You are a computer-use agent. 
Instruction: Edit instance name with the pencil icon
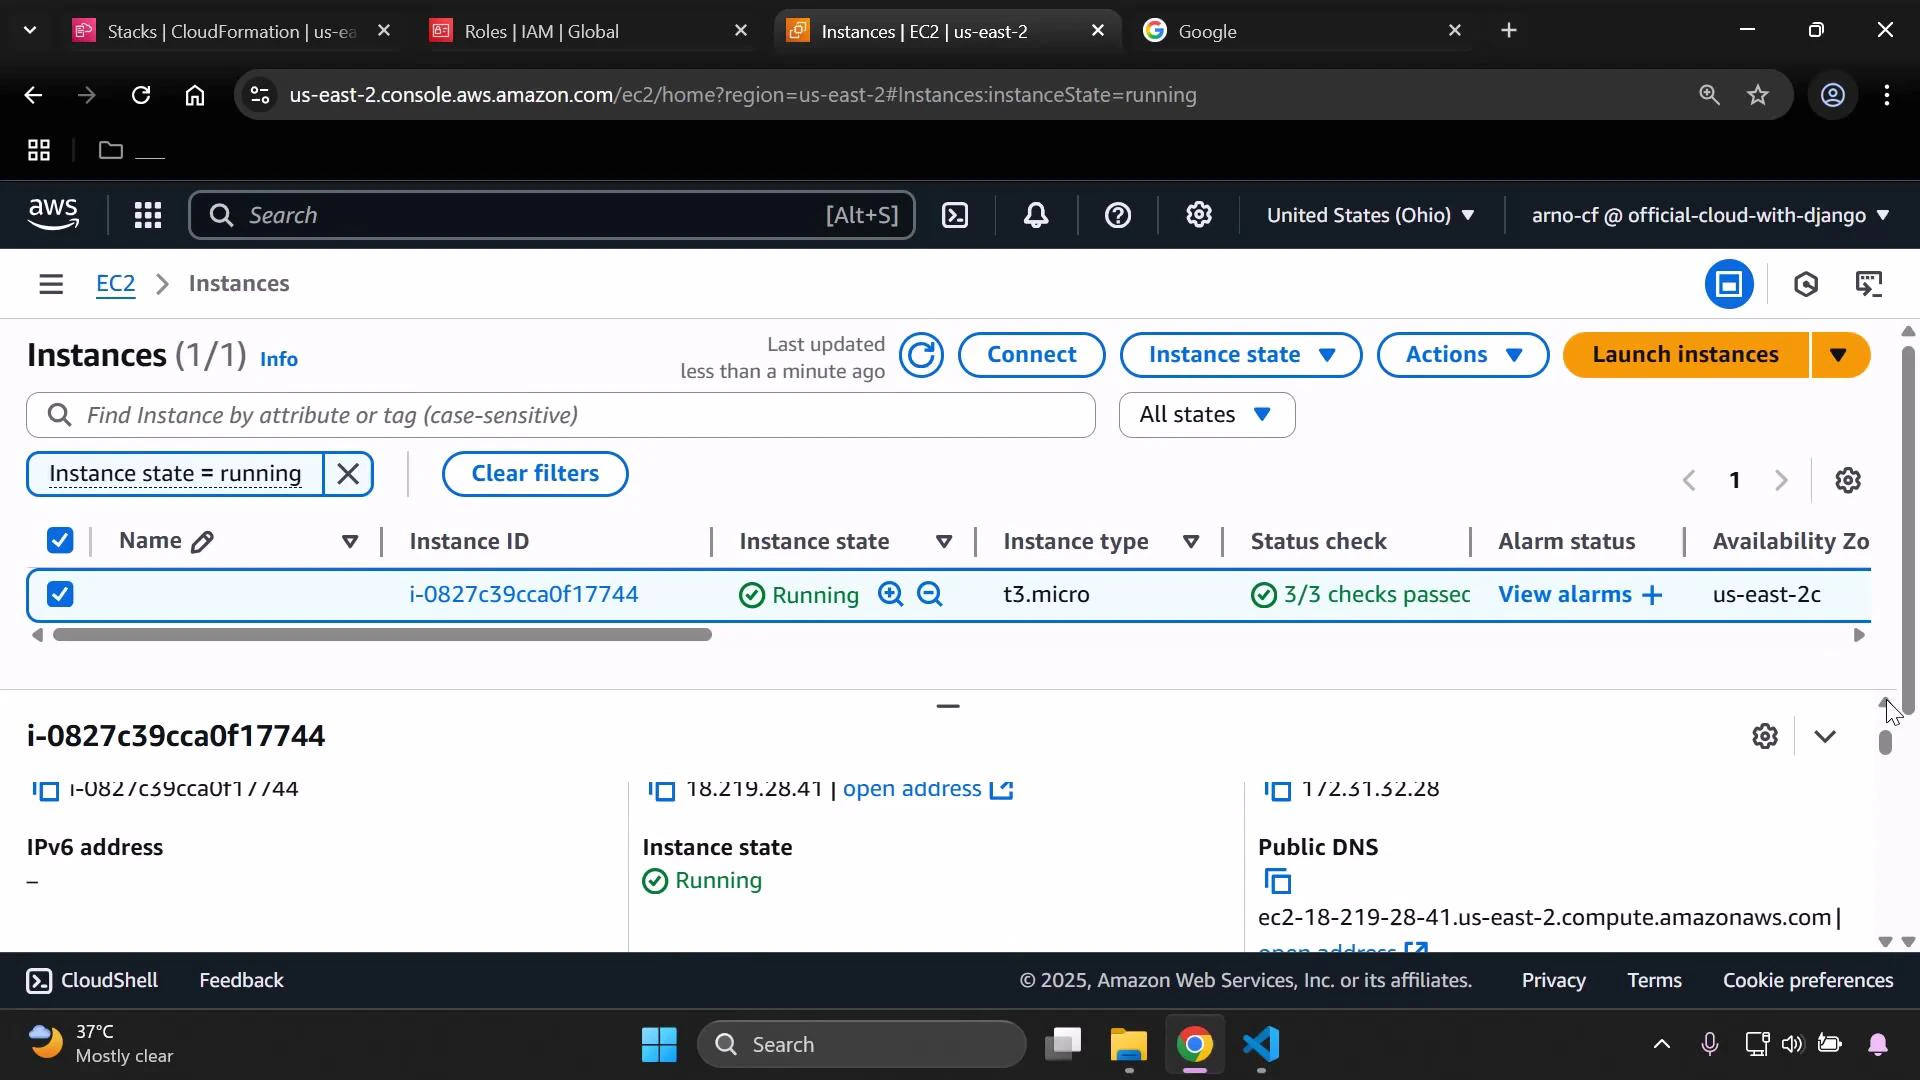point(203,541)
